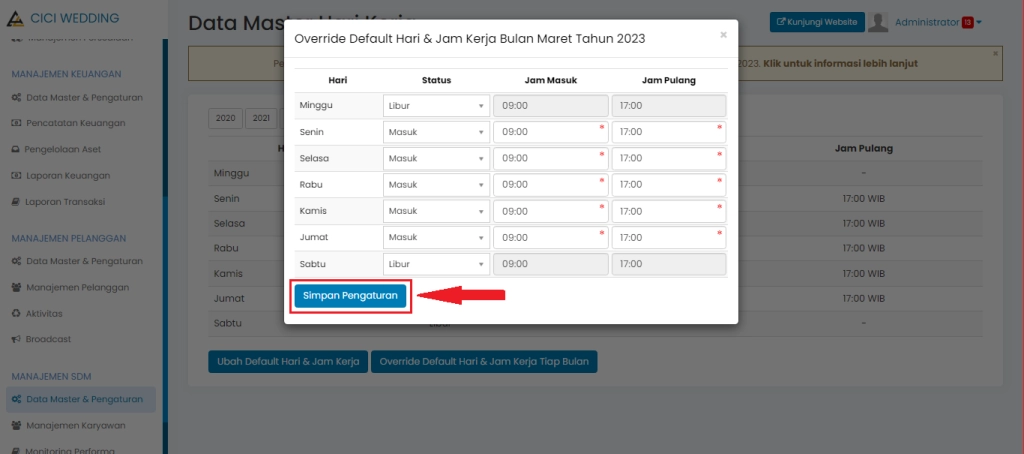Open the Jumat status dropdown

pos(436,237)
